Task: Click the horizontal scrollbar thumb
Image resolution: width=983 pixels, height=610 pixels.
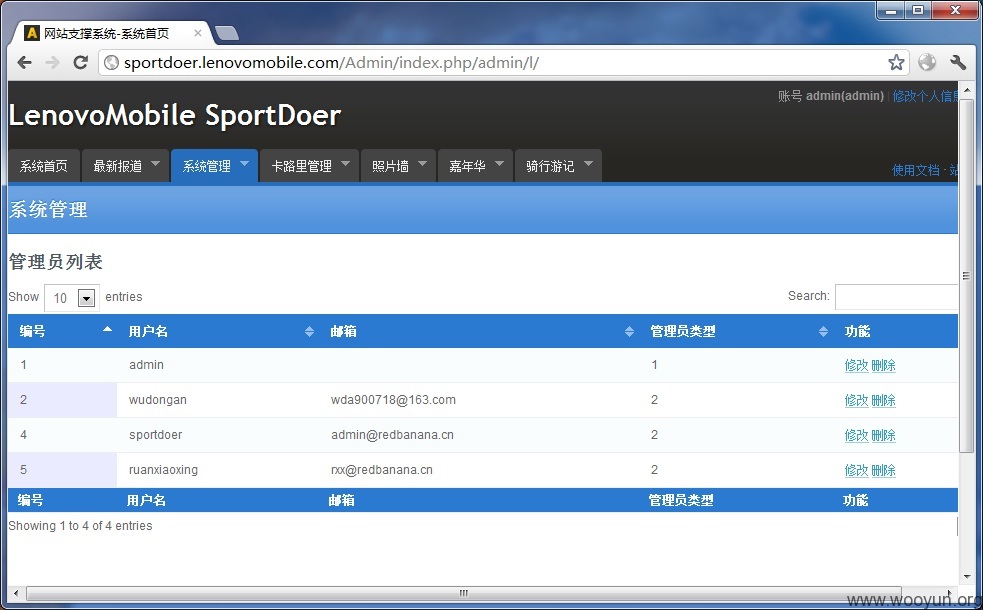Action: pos(463,593)
